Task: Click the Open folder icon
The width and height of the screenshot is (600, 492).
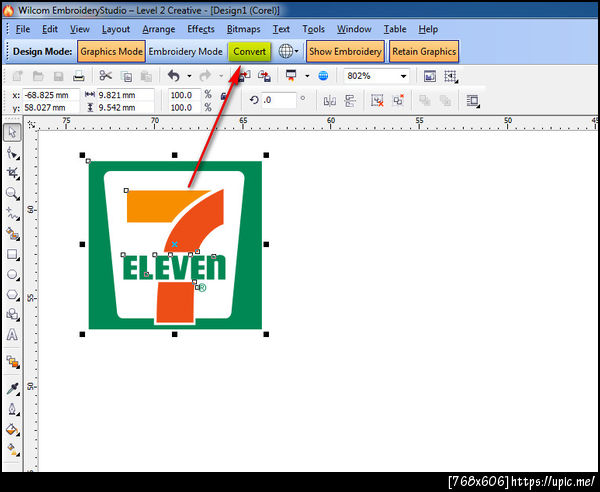Action: (38, 76)
